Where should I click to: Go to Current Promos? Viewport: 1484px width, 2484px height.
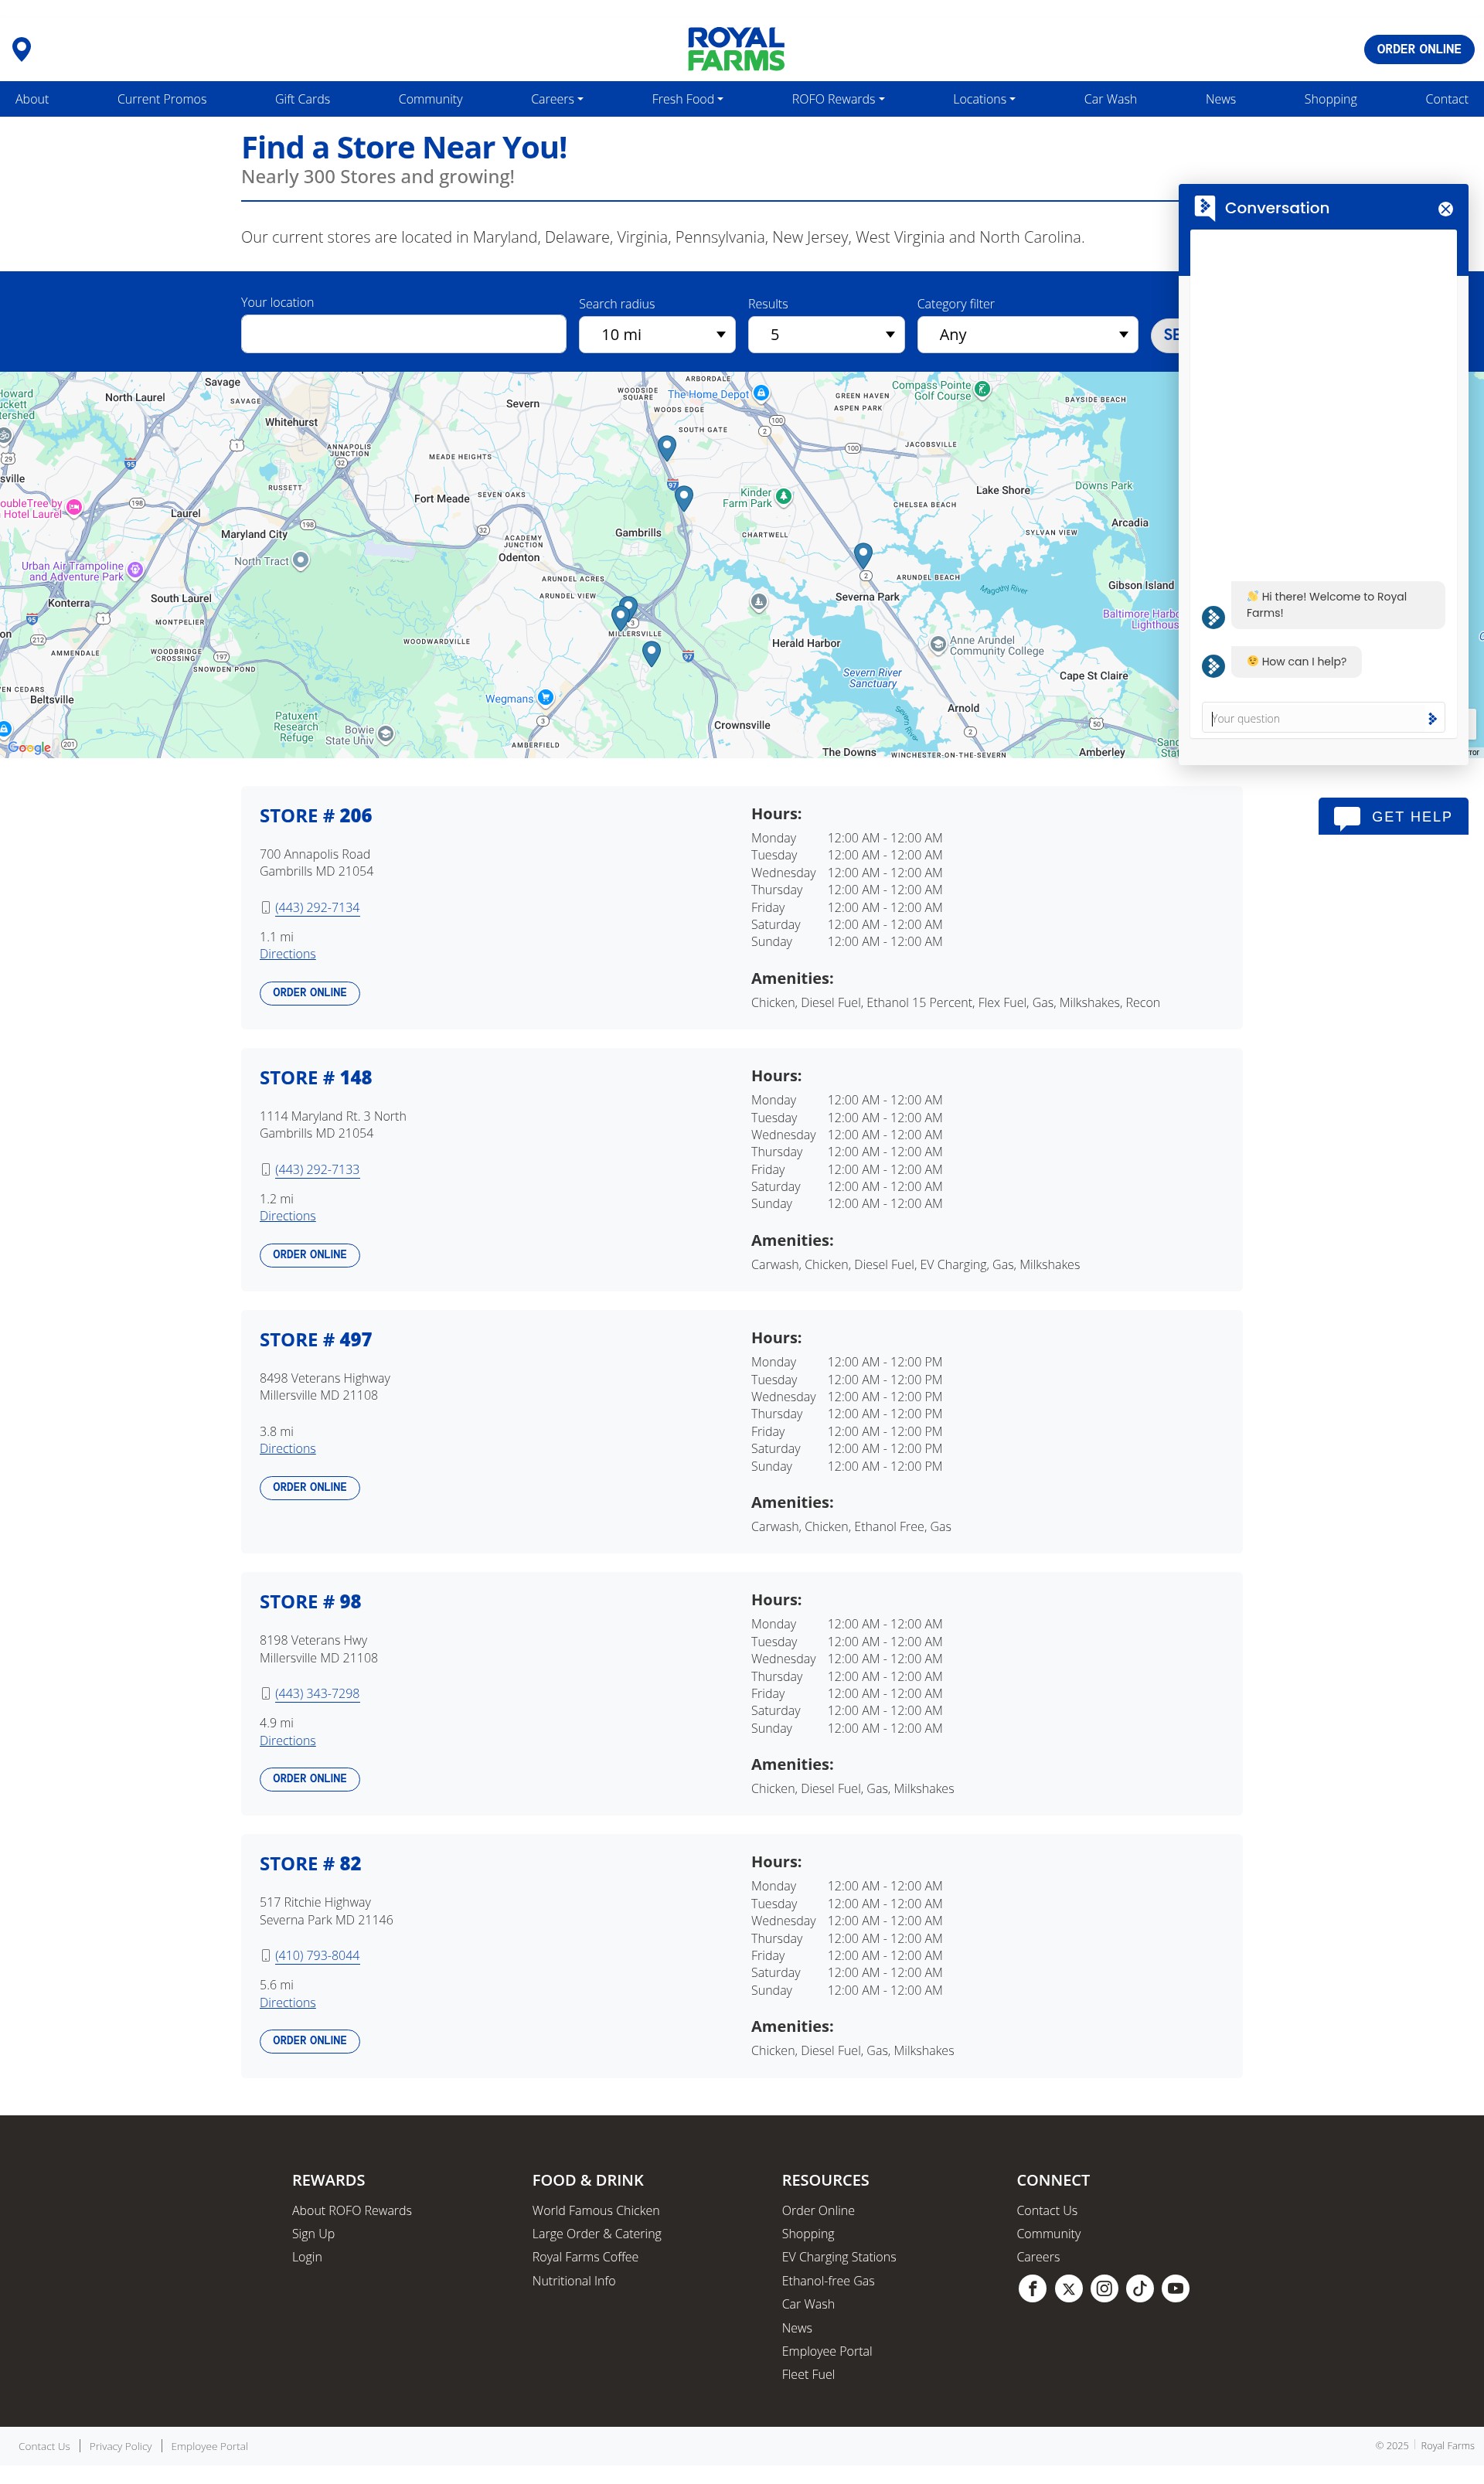[162, 99]
